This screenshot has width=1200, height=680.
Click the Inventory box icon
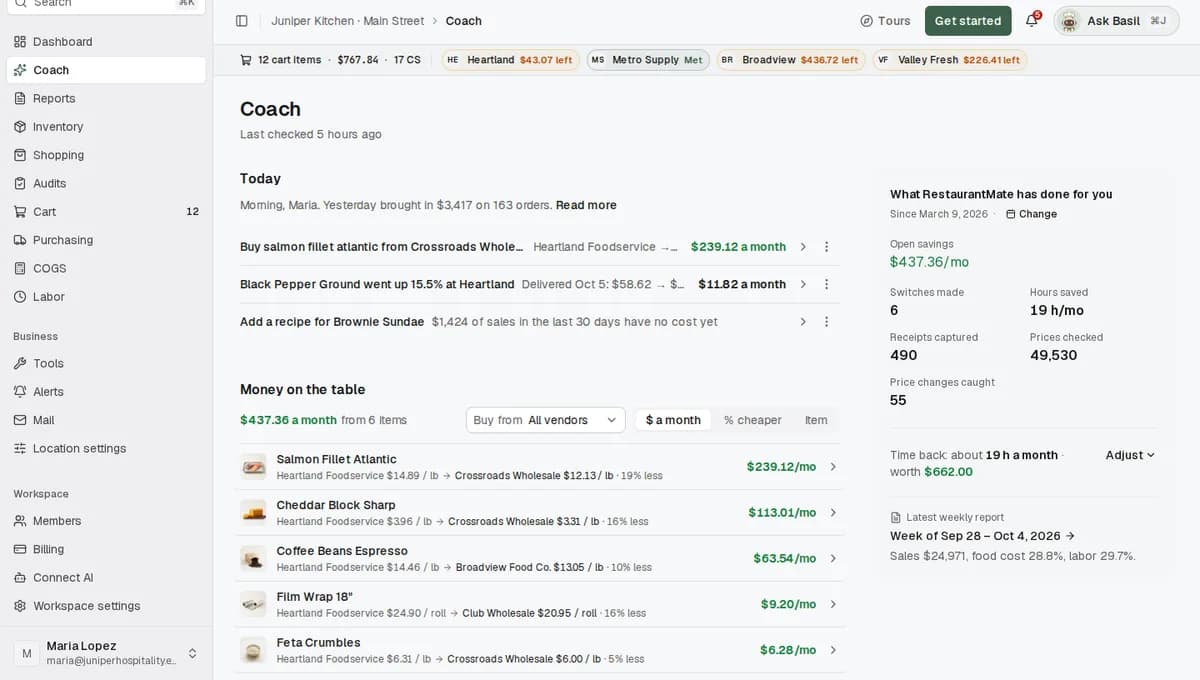tap(20, 127)
